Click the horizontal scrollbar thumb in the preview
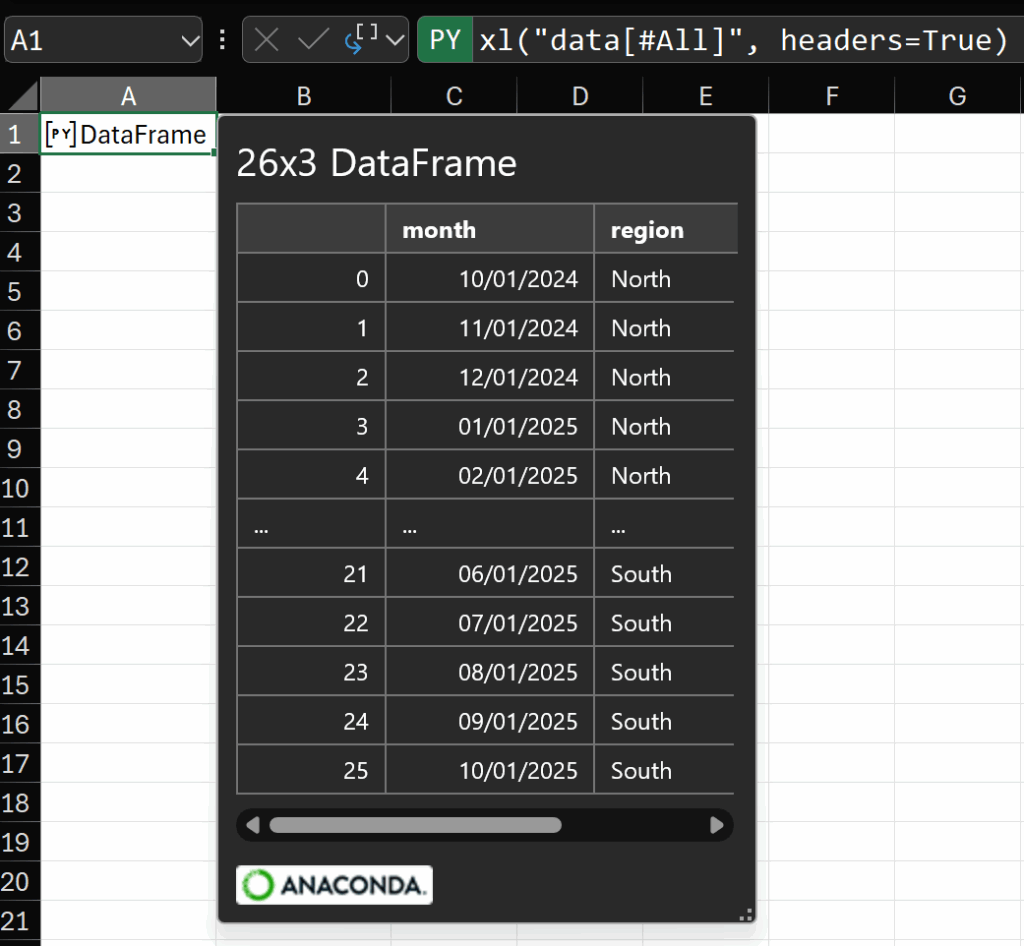The image size is (1024, 946). [415, 825]
